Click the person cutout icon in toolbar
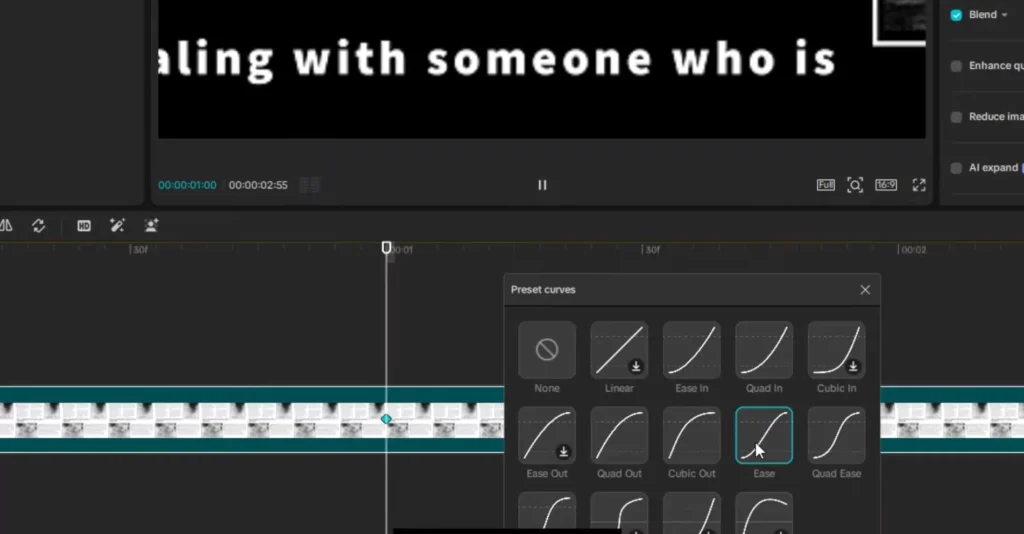 pyautogui.click(x=152, y=226)
